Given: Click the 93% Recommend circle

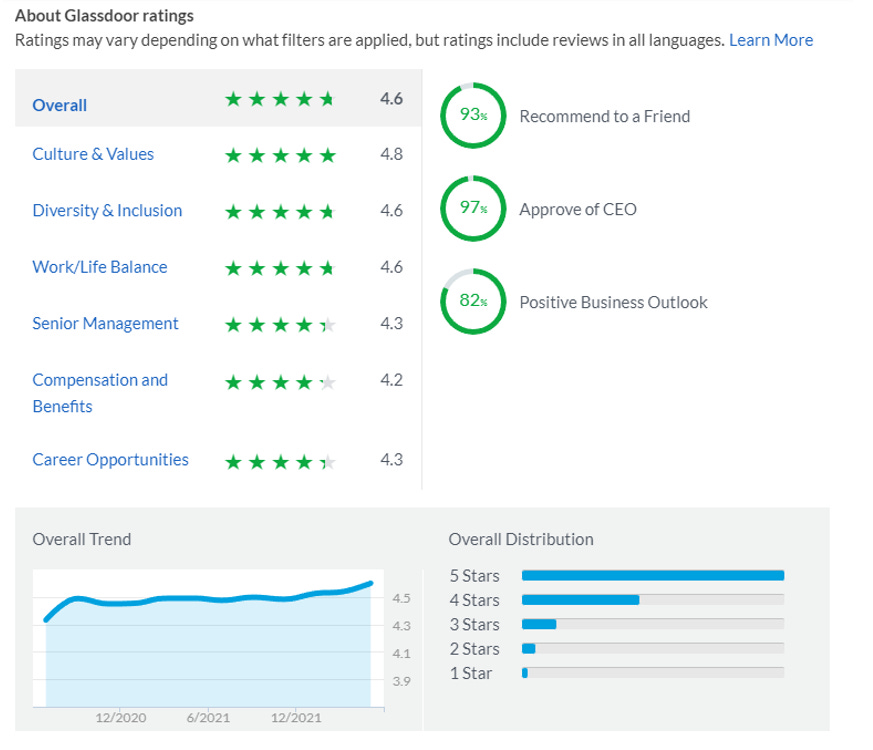Looking at the screenshot, I should (x=473, y=115).
